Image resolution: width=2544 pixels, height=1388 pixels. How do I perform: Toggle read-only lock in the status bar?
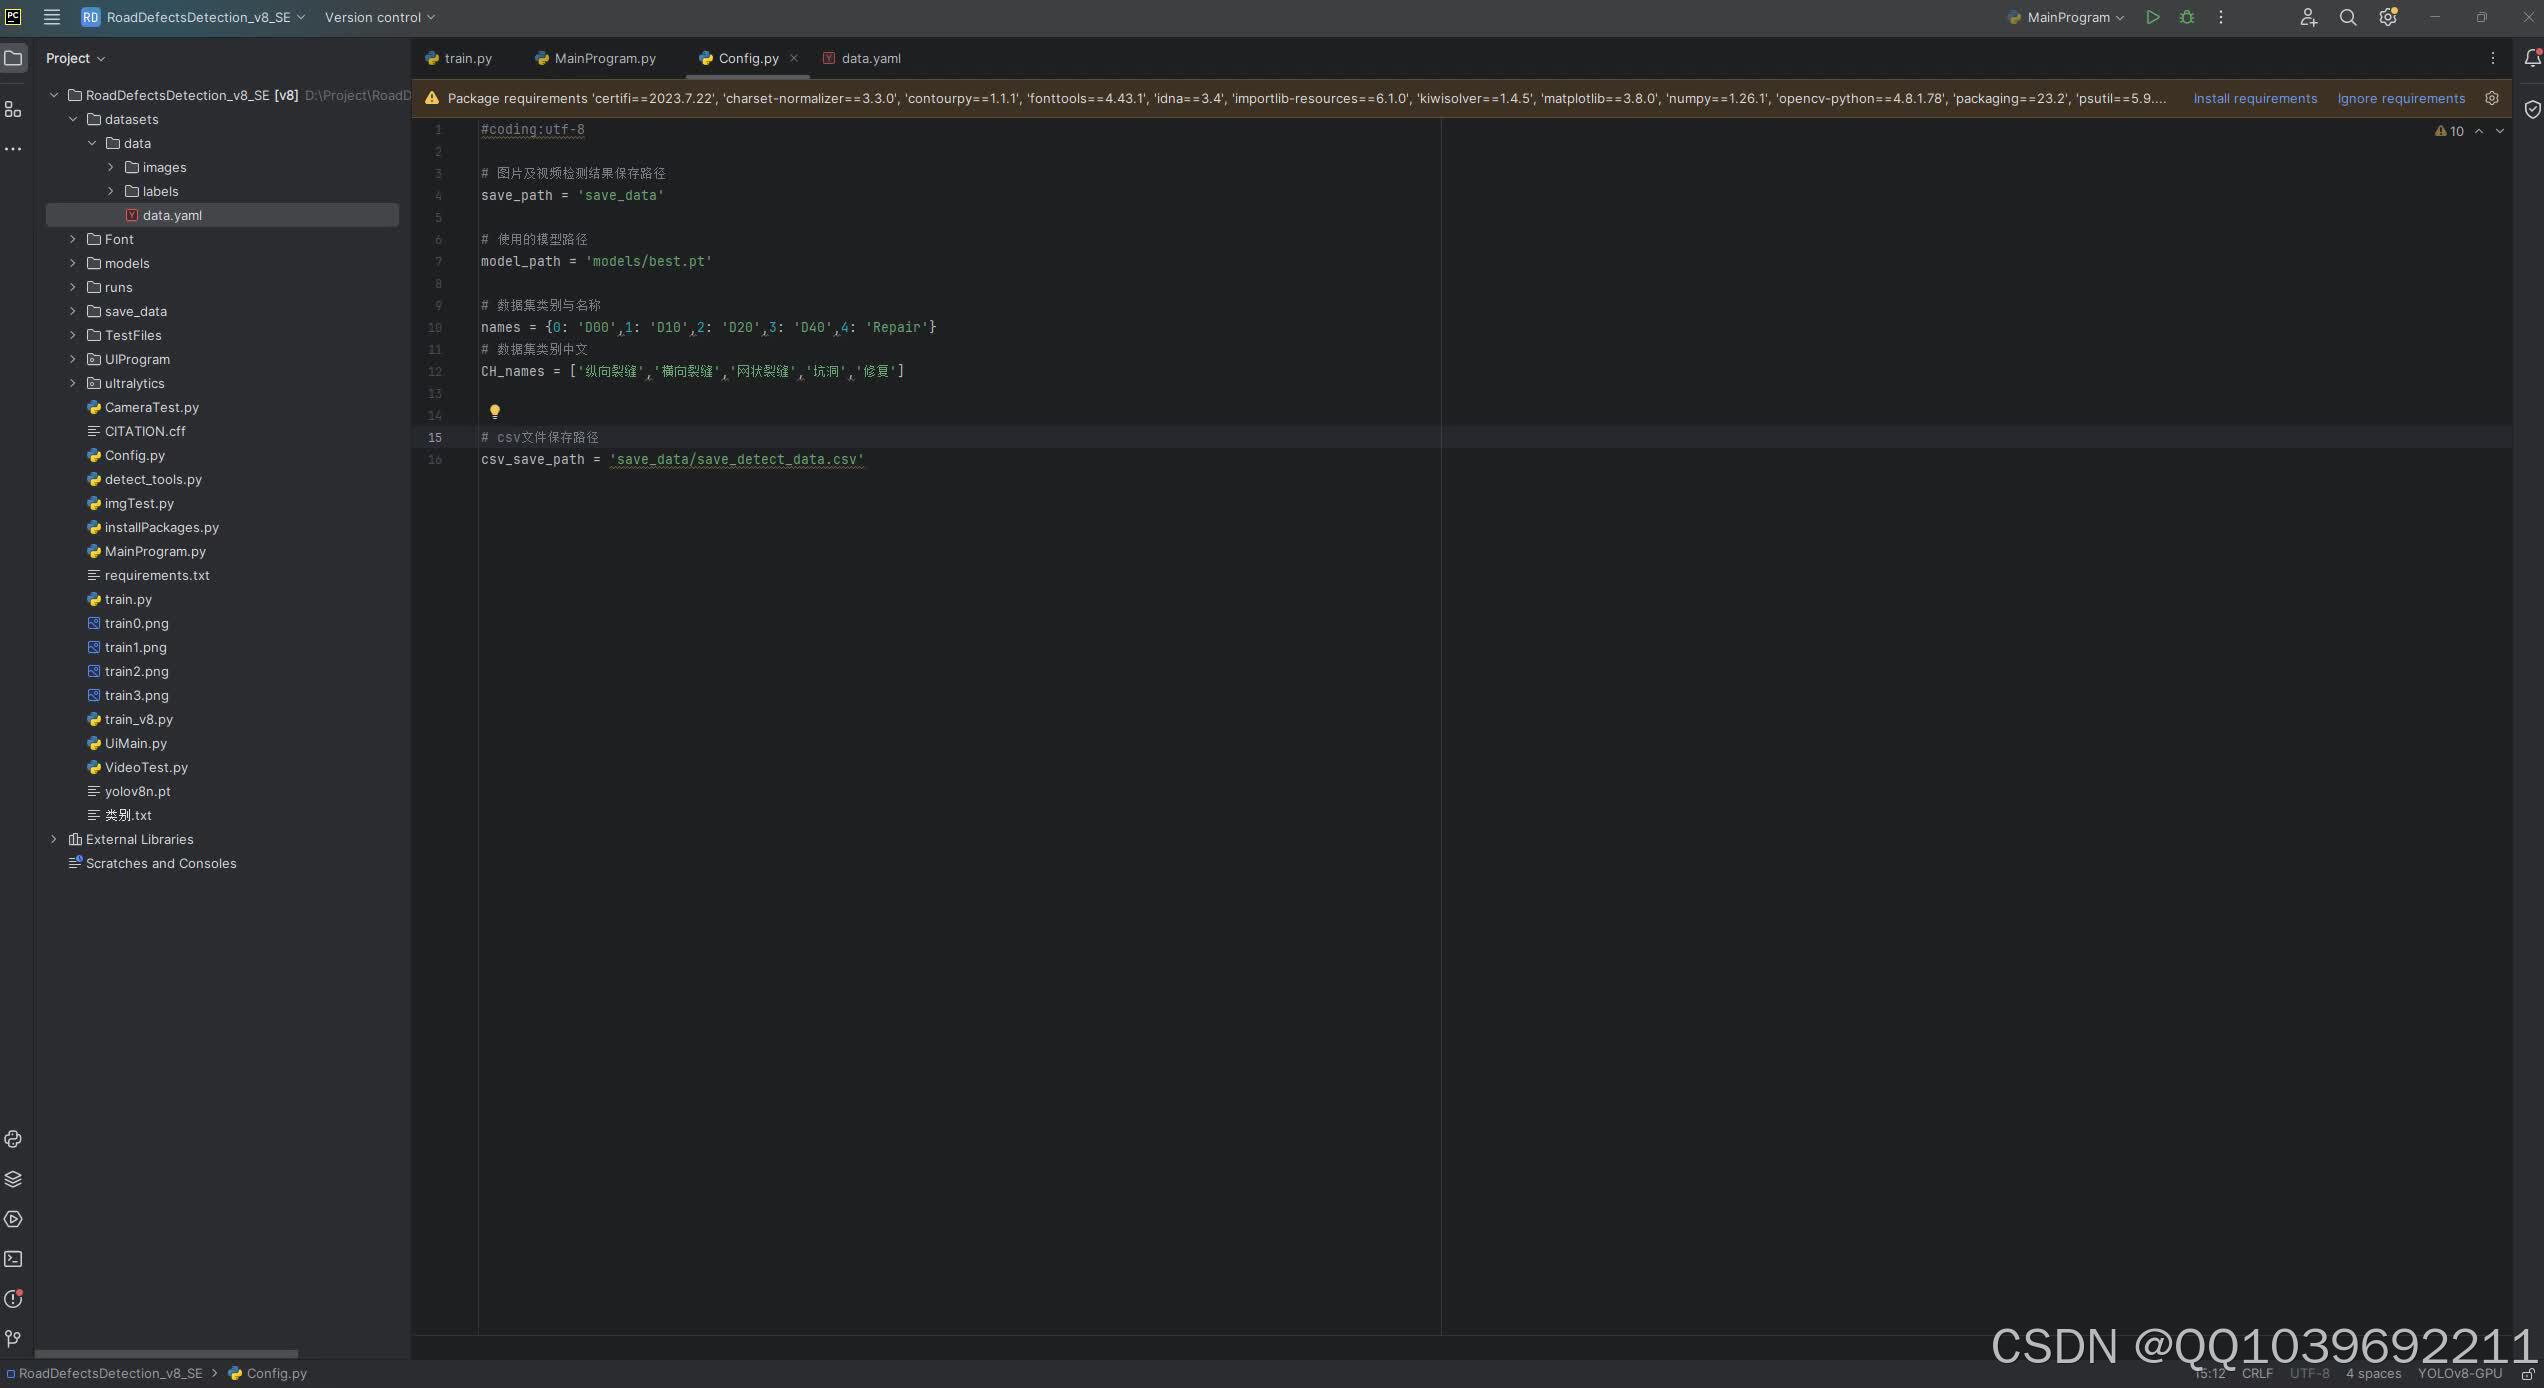click(2528, 1373)
